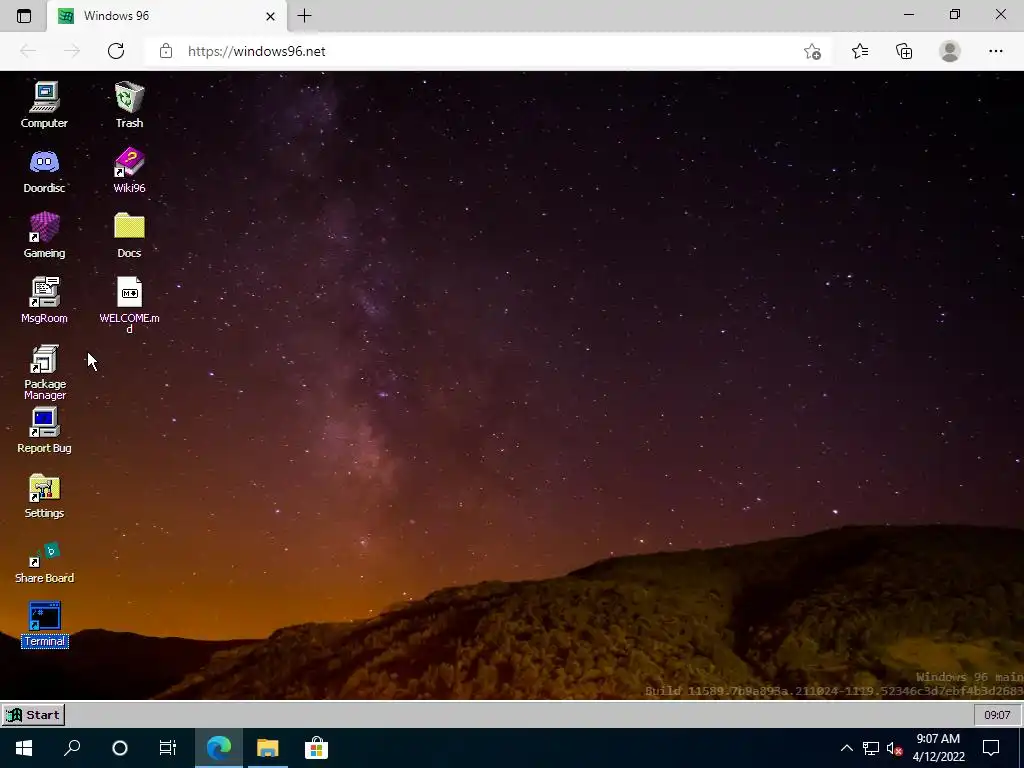Select the Terminal desktop icon
Image resolution: width=1024 pixels, height=768 pixels.
coord(44,625)
